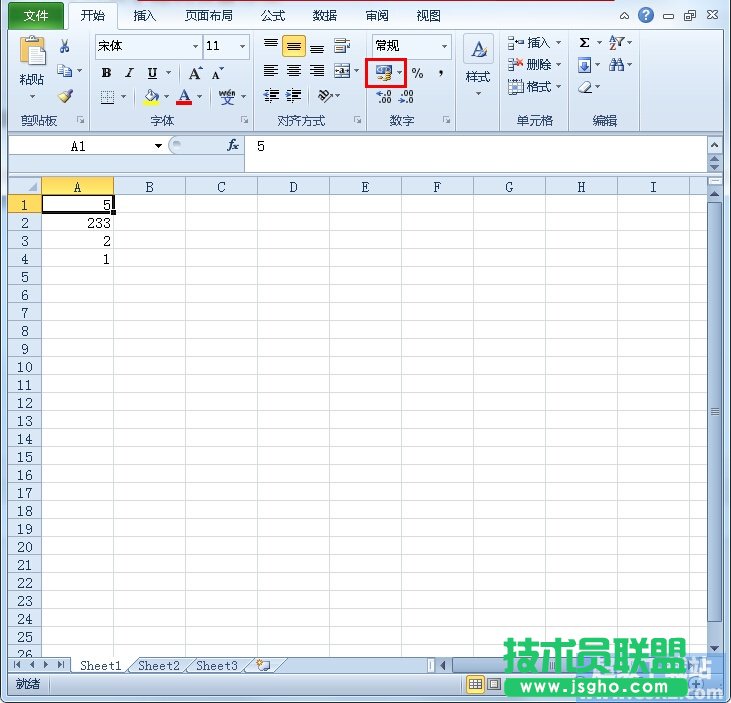Align text right
731x703 pixels.
point(317,71)
